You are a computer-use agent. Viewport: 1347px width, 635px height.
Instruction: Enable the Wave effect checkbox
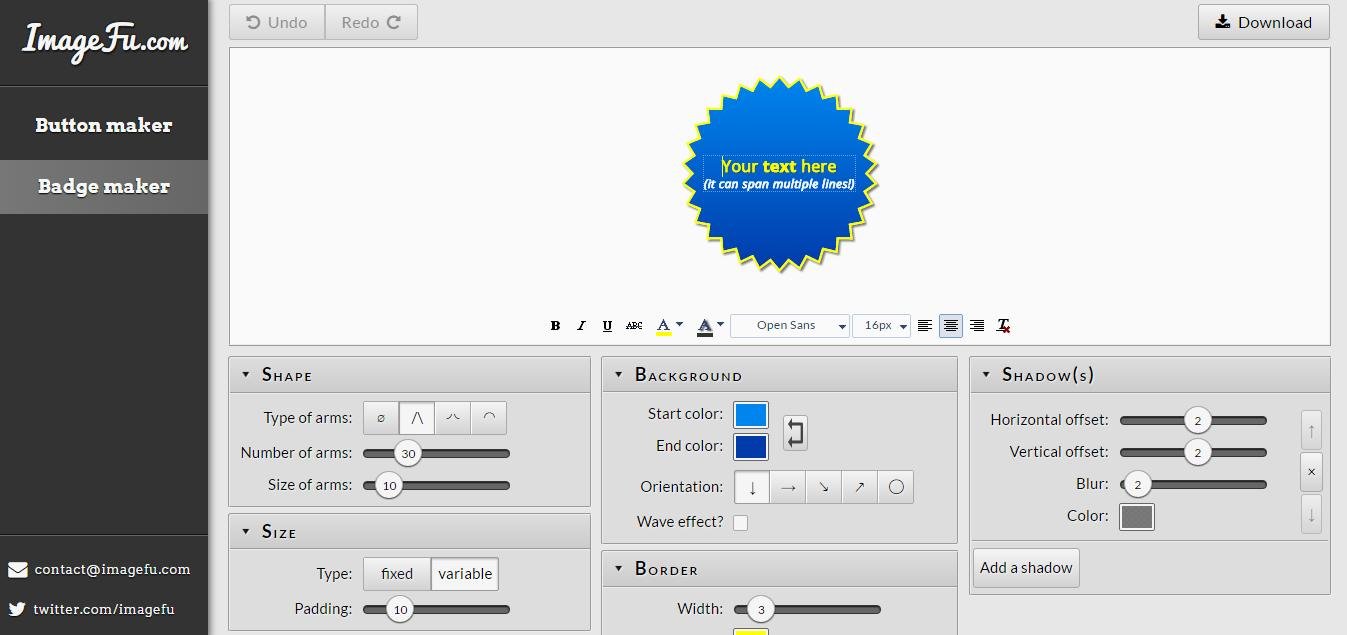[740, 522]
